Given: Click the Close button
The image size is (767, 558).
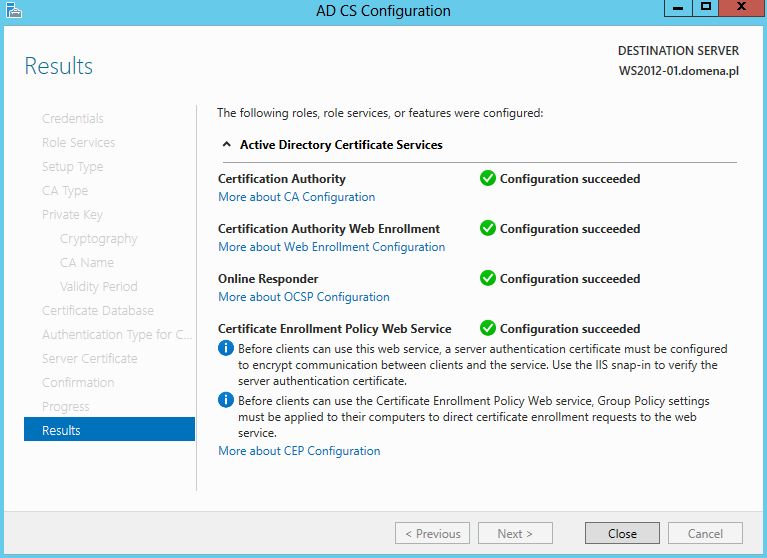Looking at the screenshot, I should (622, 534).
